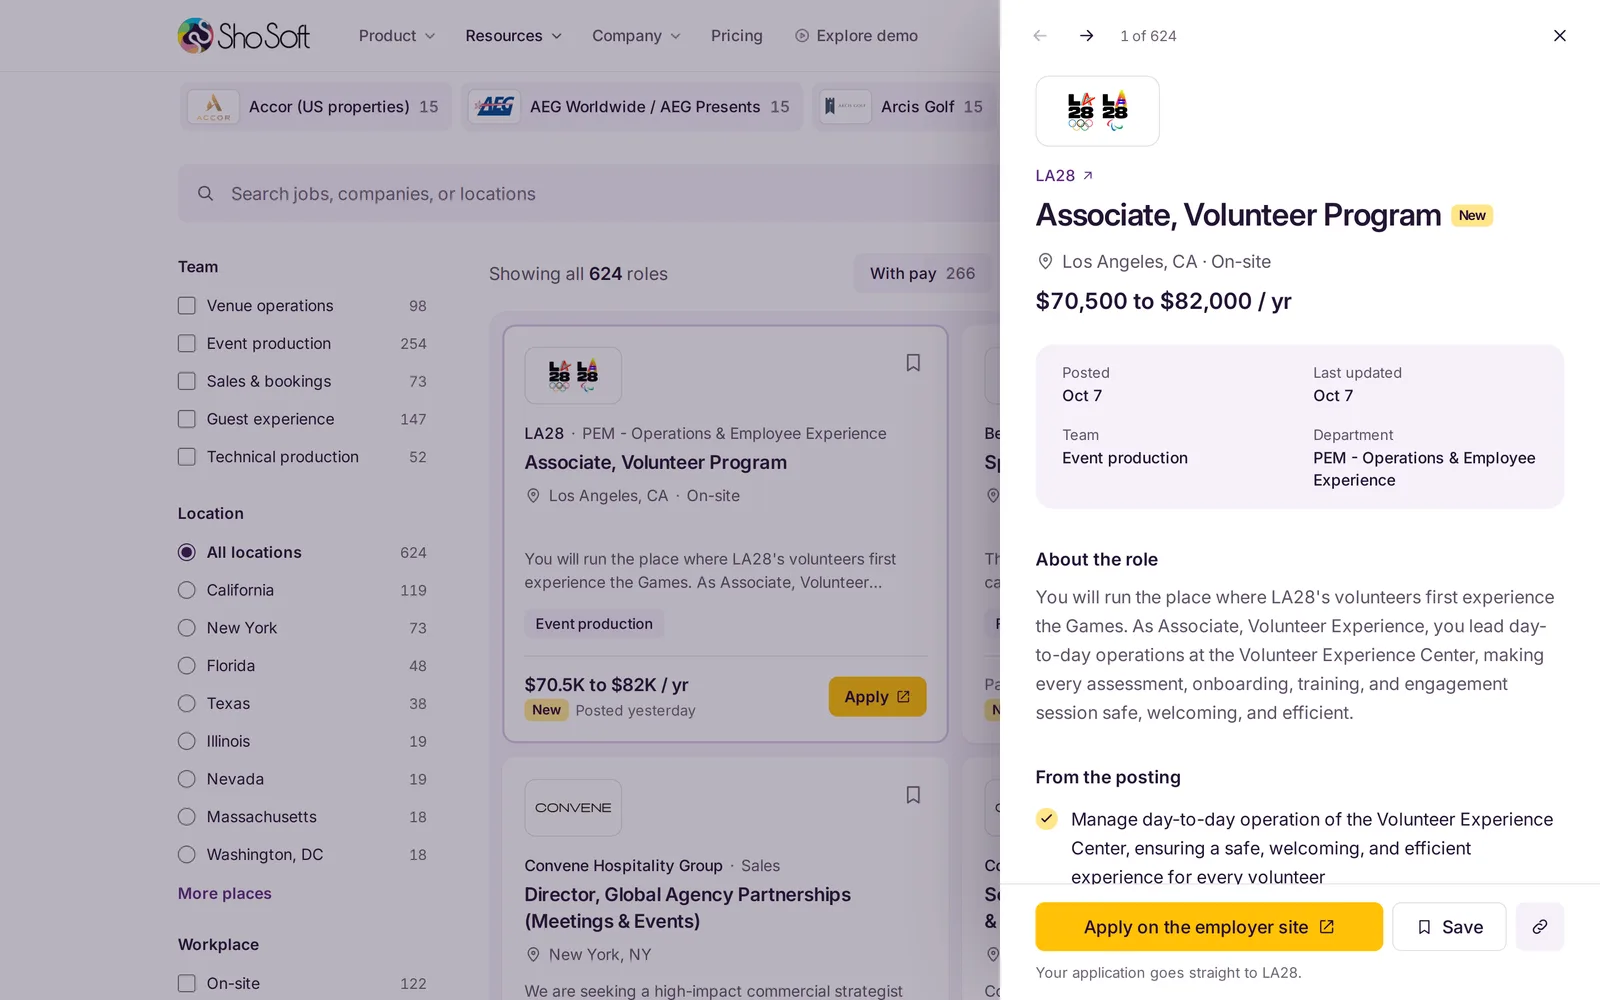Click Apply on the LA28 card
1600x1000 pixels.
[x=877, y=697]
